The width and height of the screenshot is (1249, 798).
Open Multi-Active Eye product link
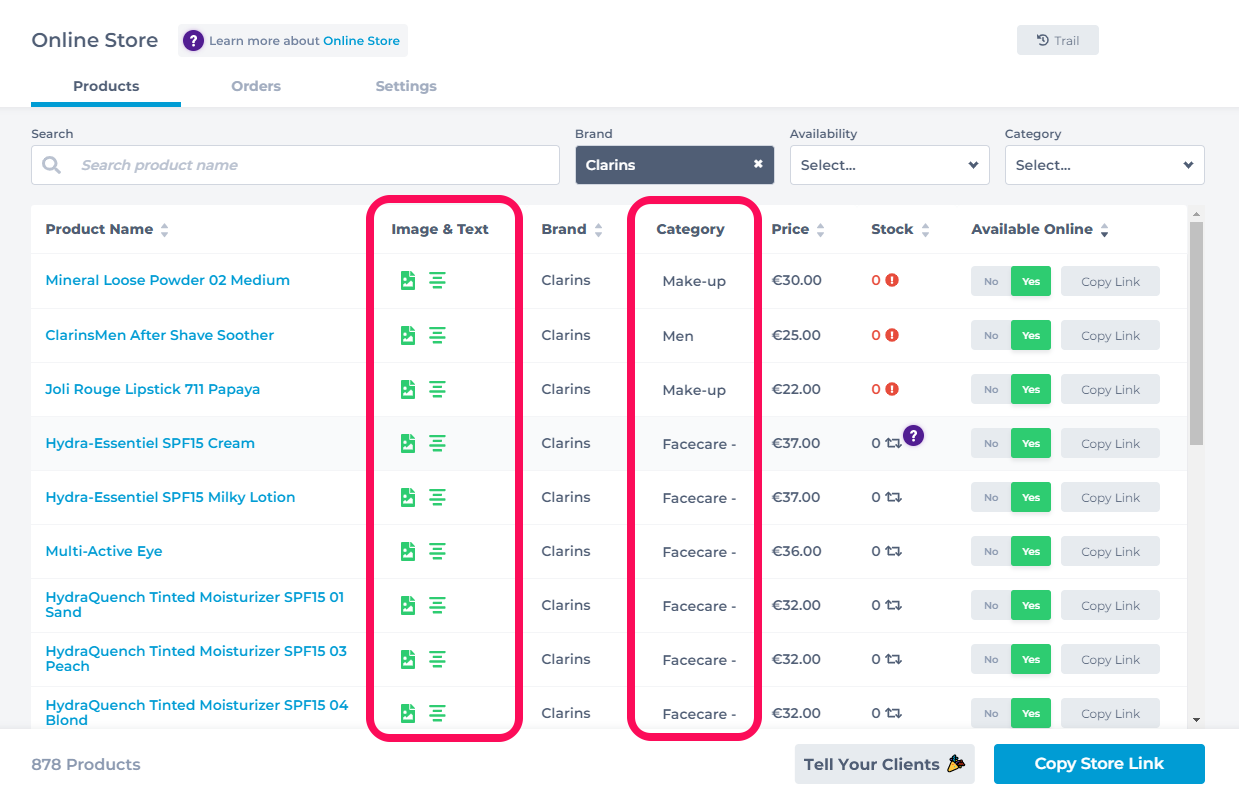tap(104, 551)
